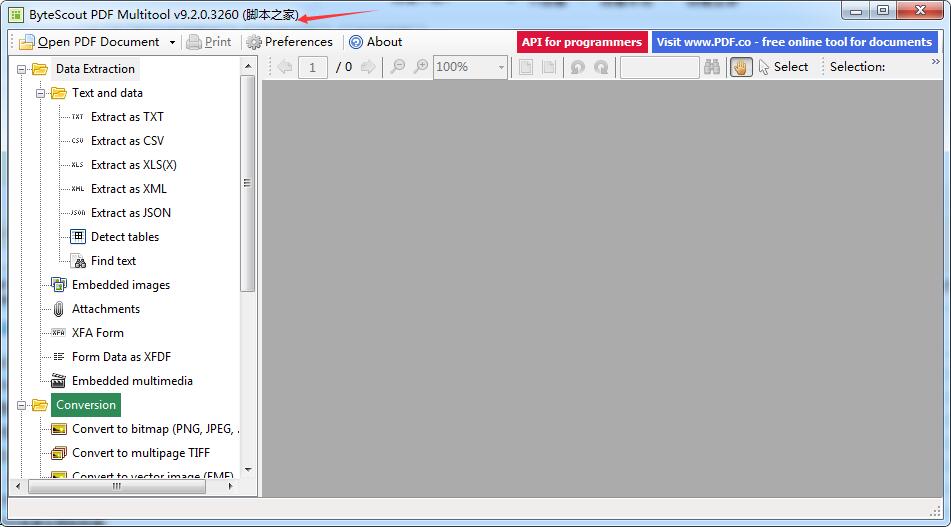This screenshot has width=951, height=527.
Task: Click the zoom out magnifier icon
Action: point(398,67)
